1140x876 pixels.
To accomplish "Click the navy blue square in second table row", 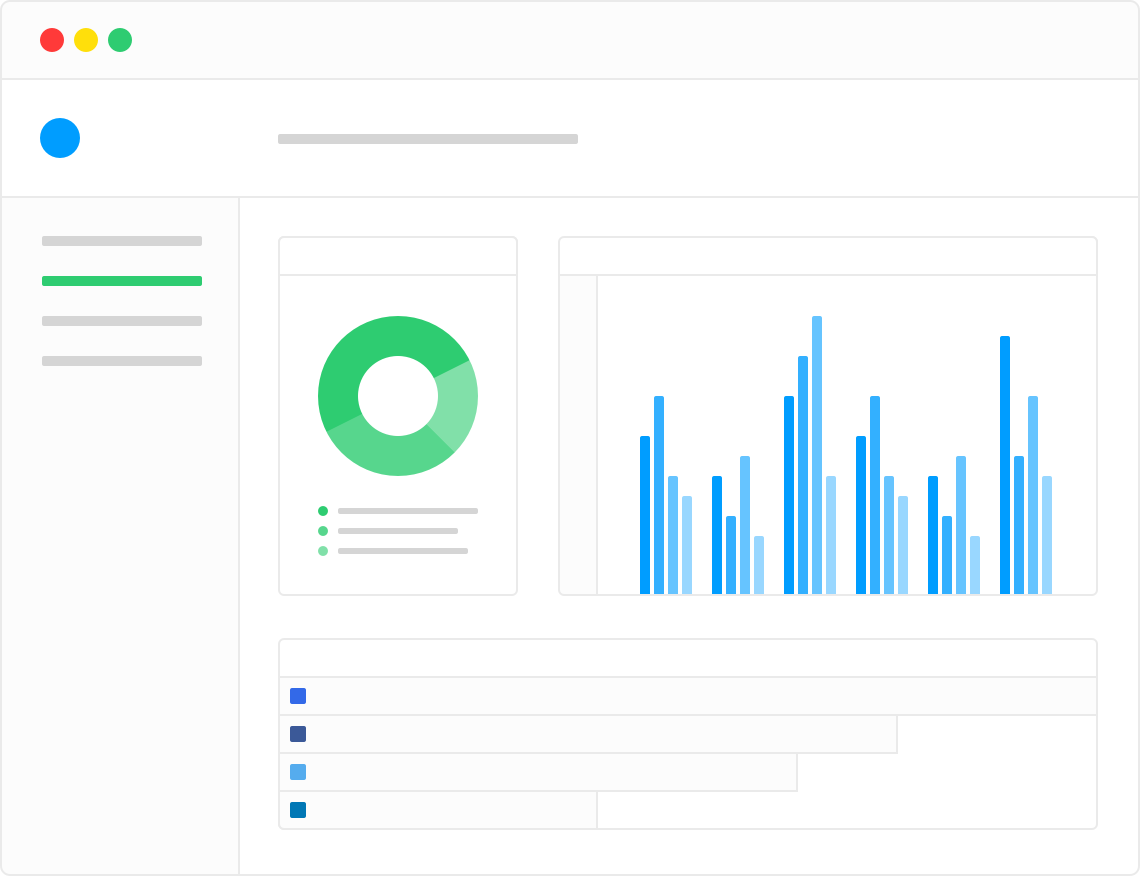I will pyautogui.click(x=298, y=734).
